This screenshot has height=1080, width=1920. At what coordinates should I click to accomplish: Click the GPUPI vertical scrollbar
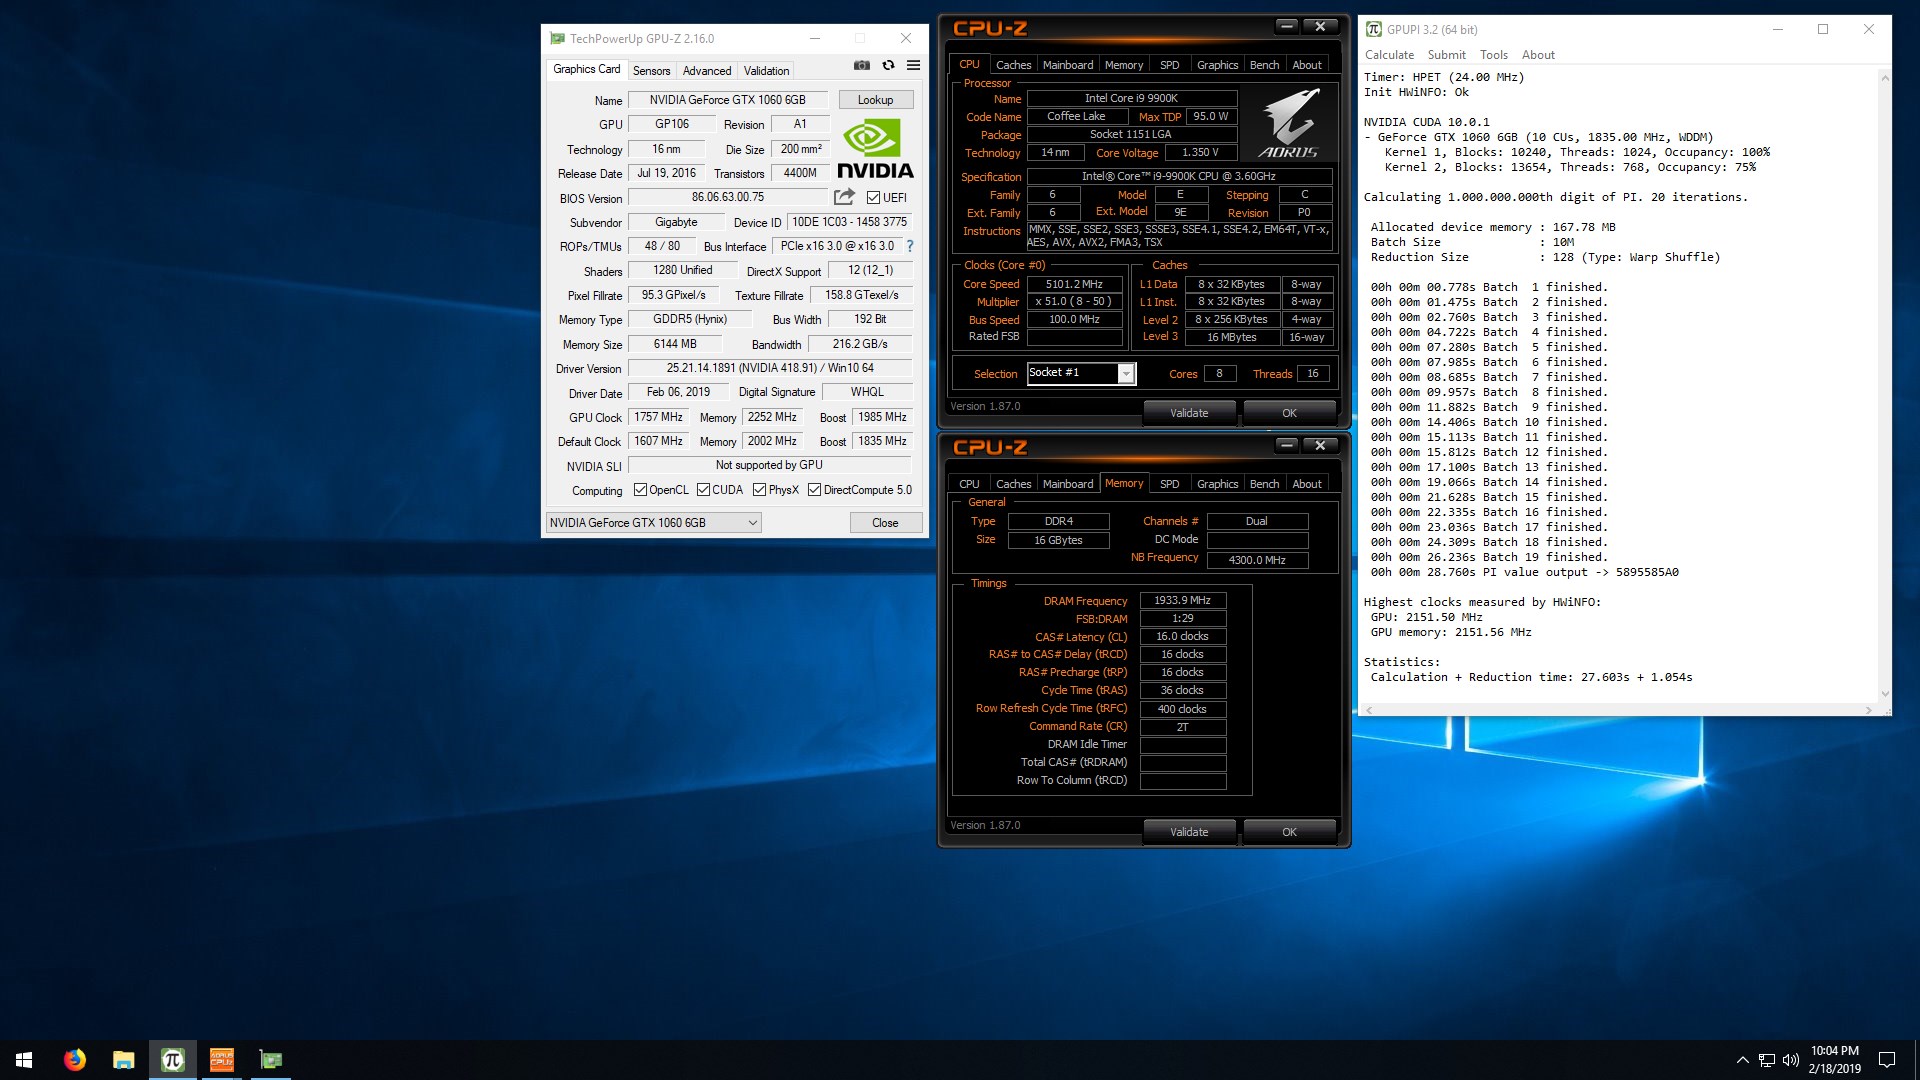(x=1885, y=386)
